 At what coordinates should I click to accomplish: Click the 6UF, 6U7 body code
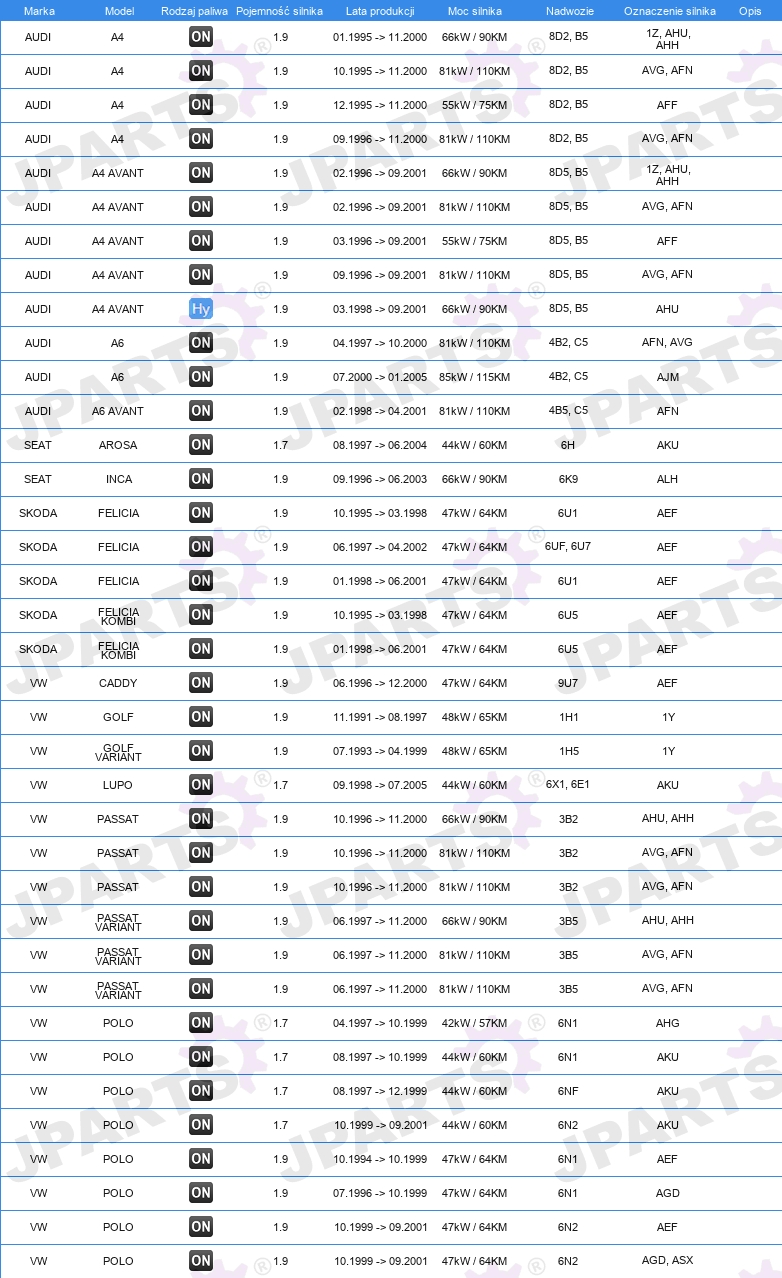coord(568,546)
